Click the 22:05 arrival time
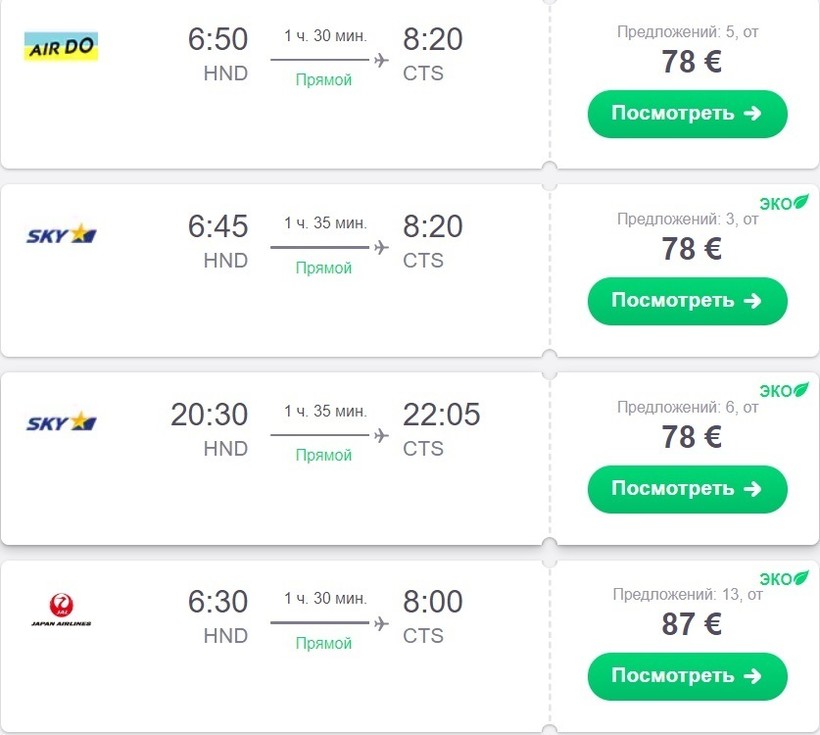 click(441, 414)
